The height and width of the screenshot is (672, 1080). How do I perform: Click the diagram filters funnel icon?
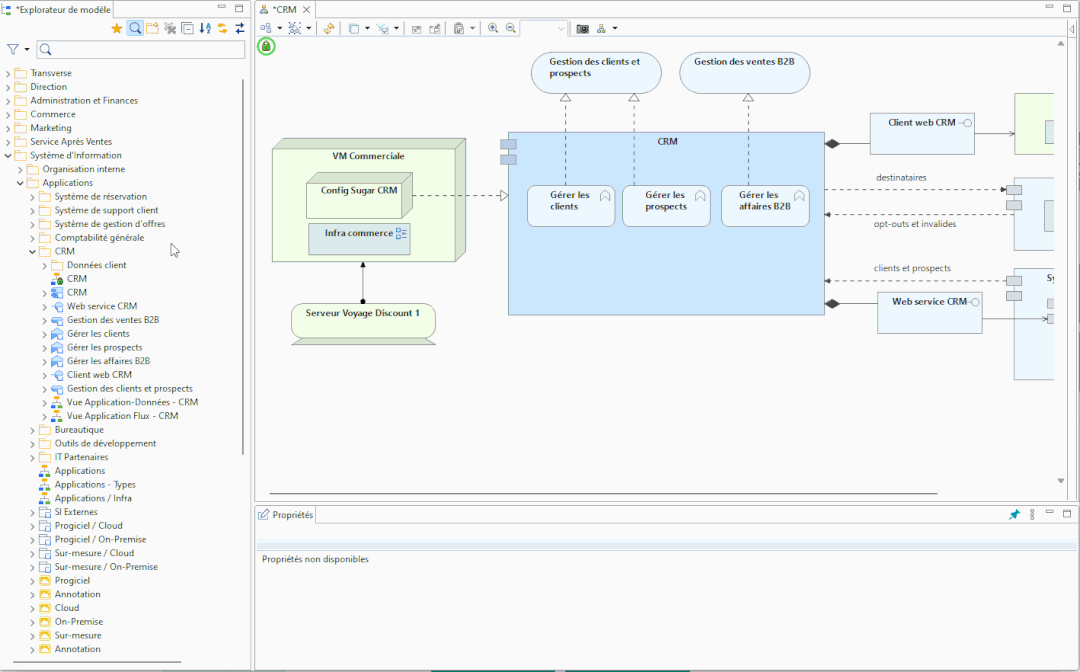pyautogui.click(x=382, y=28)
